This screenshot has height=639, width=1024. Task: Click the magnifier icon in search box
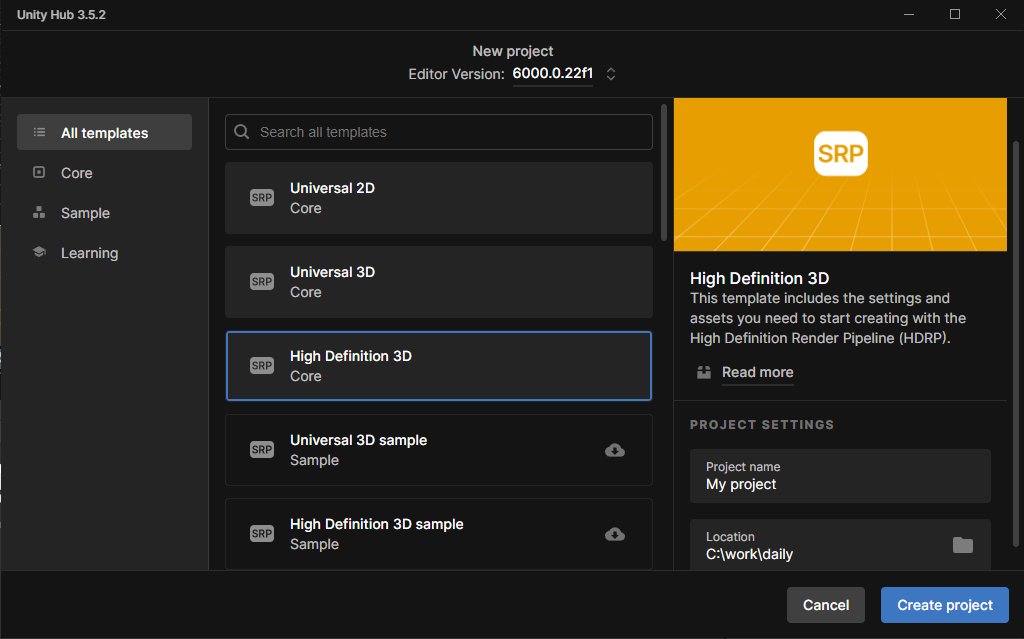[x=242, y=132]
